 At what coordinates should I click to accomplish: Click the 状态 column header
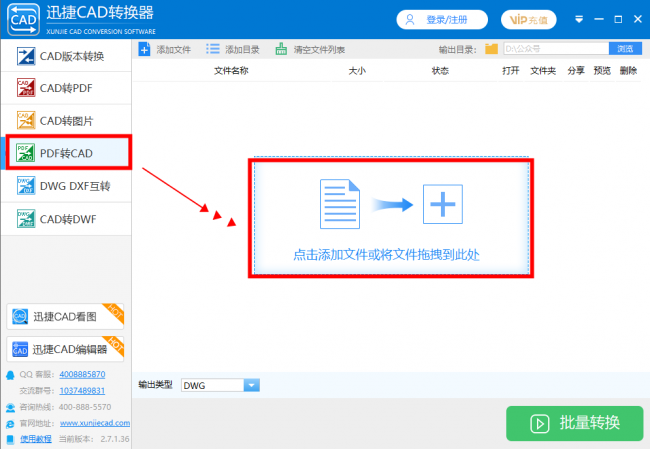(440, 70)
